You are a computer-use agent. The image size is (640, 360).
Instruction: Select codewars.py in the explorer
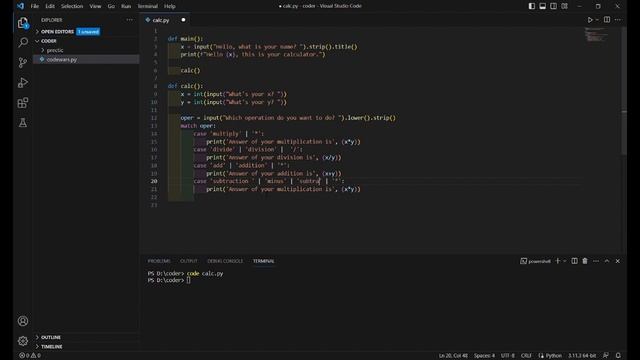(62, 59)
